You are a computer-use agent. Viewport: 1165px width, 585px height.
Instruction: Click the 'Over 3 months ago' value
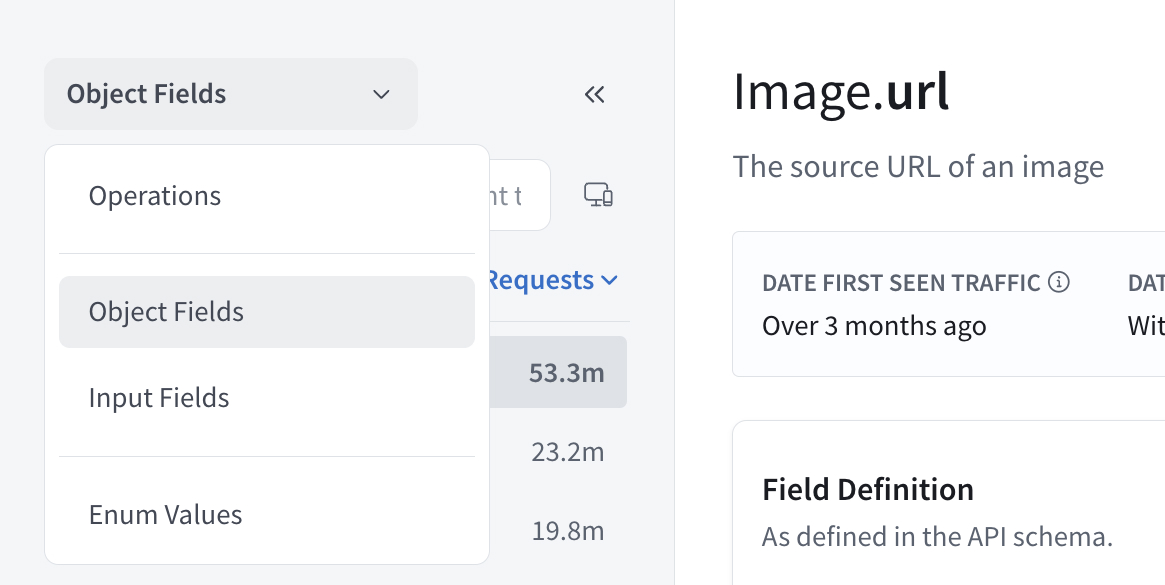click(x=873, y=326)
